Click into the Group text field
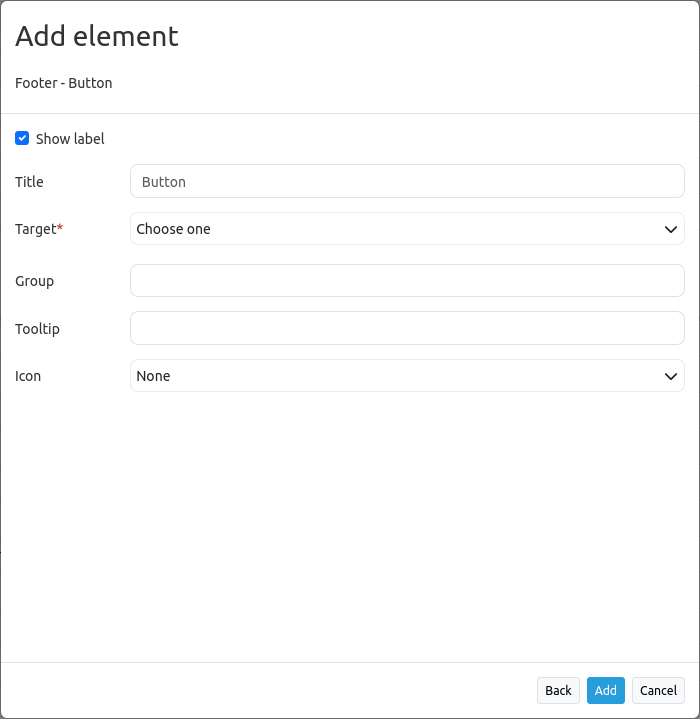700x719 pixels. 407,281
